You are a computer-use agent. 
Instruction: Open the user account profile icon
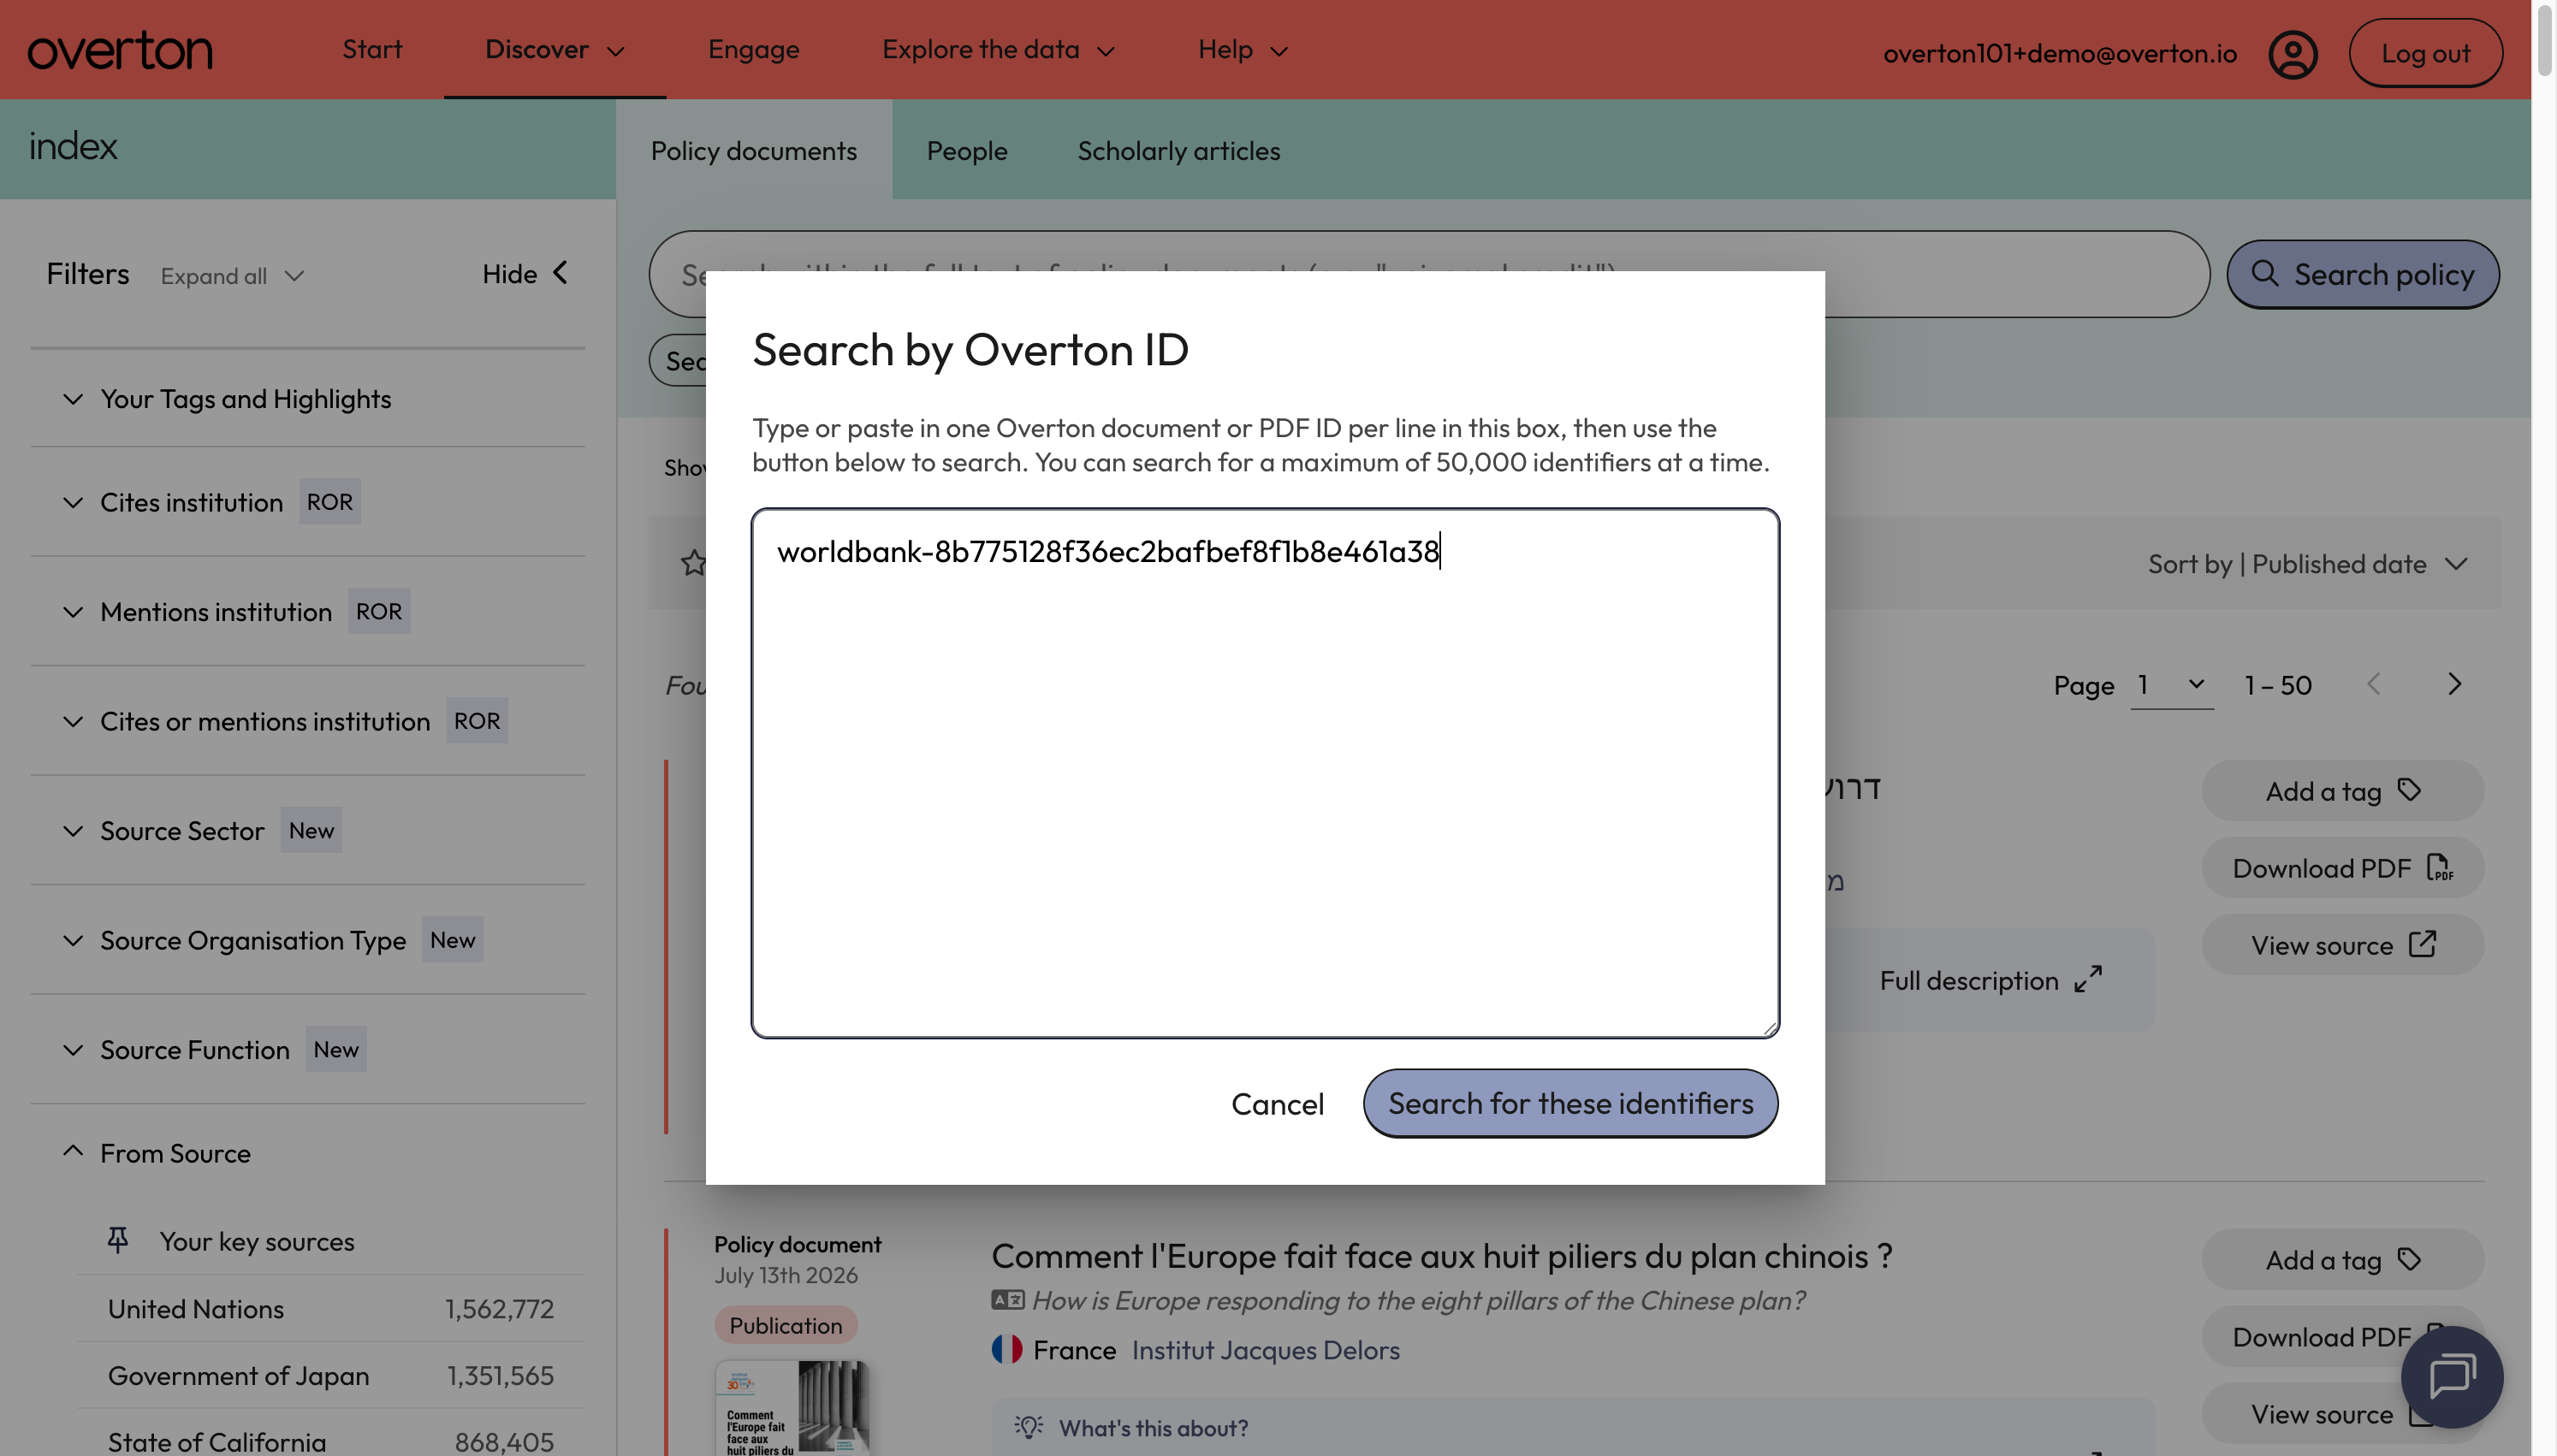[x=2293, y=54]
